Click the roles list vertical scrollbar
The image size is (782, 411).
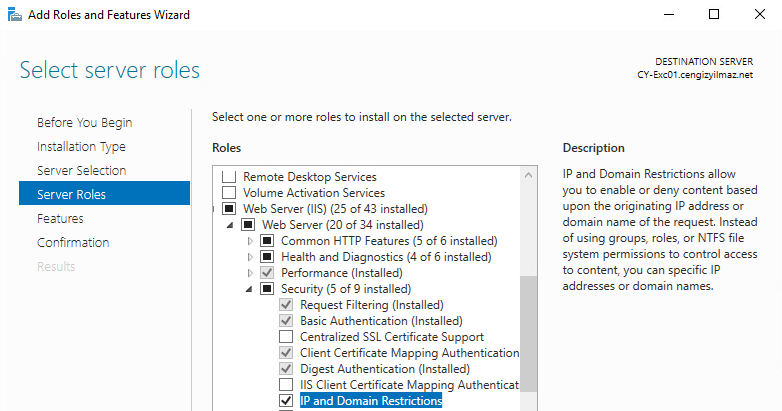coord(529,330)
